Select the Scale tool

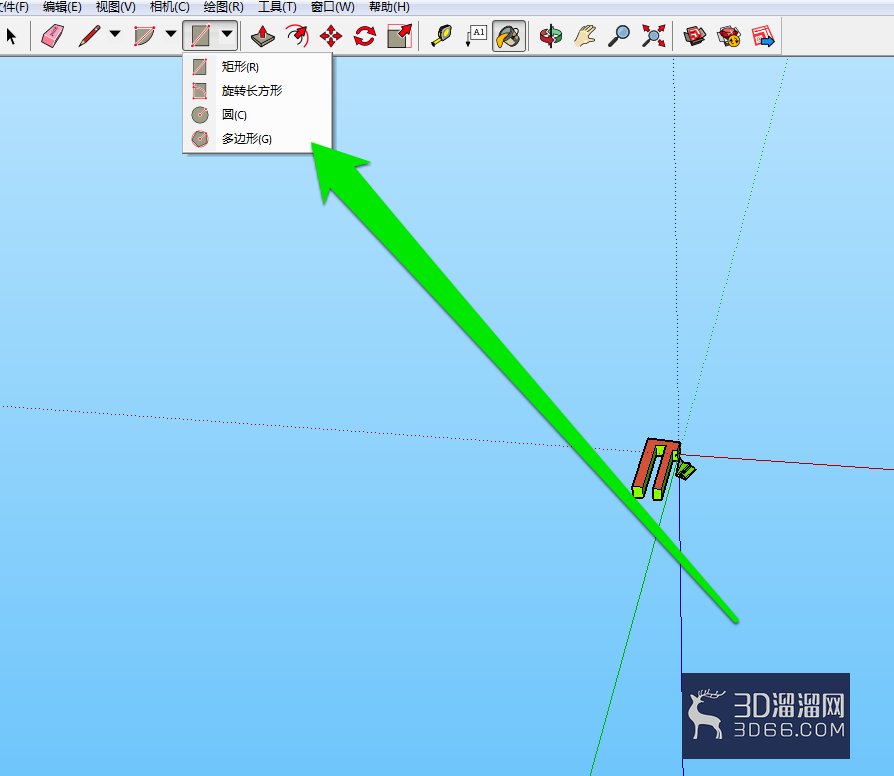[x=399, y=36]
